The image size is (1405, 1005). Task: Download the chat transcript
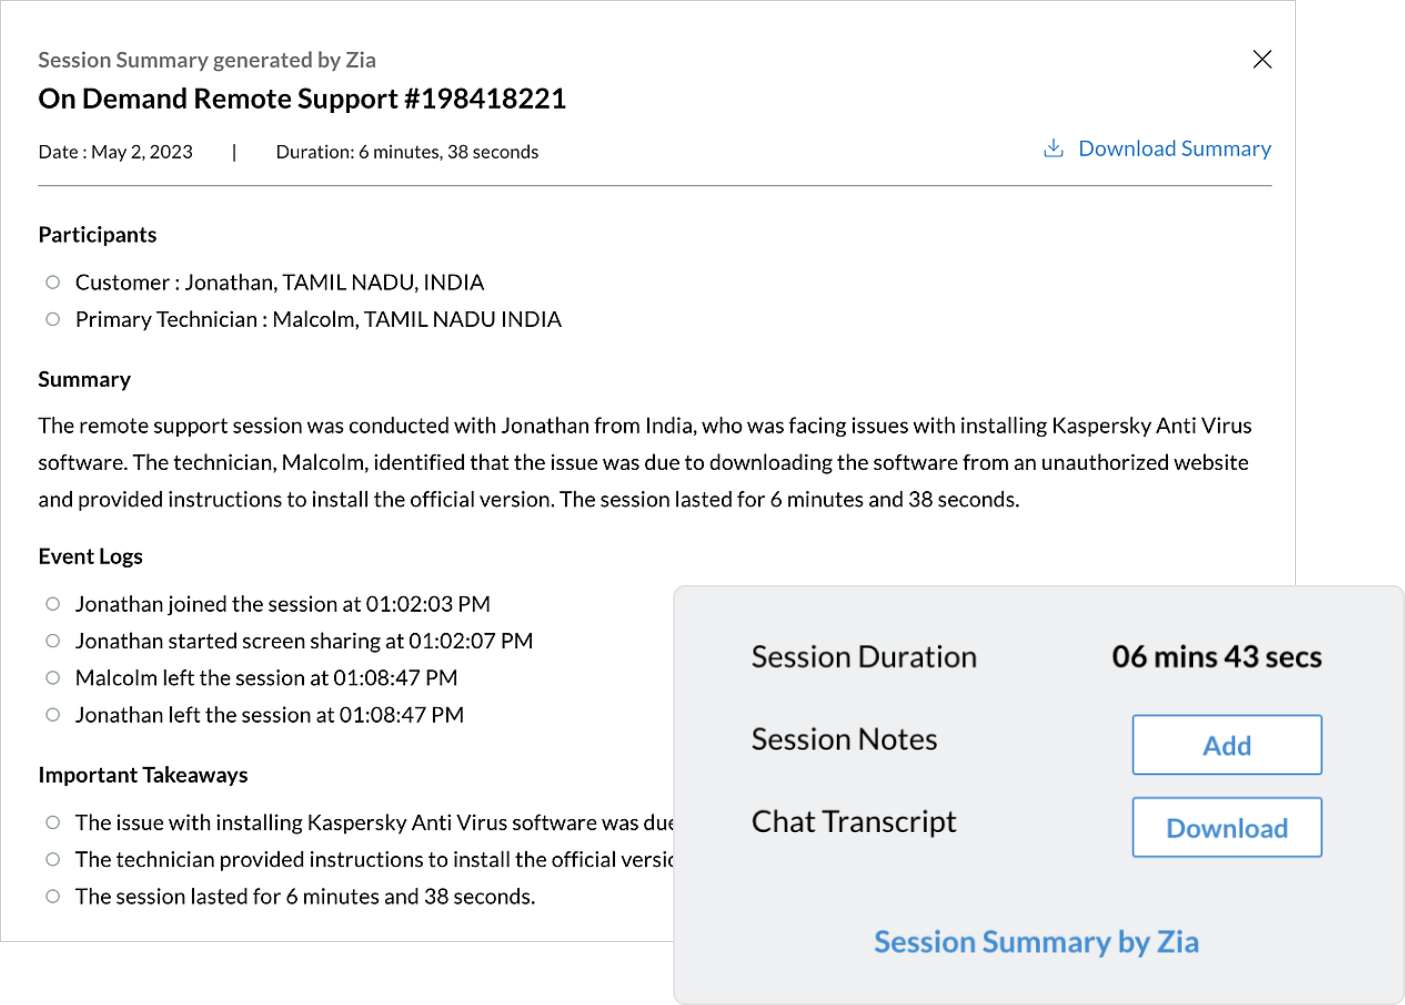pos(1226,828)
